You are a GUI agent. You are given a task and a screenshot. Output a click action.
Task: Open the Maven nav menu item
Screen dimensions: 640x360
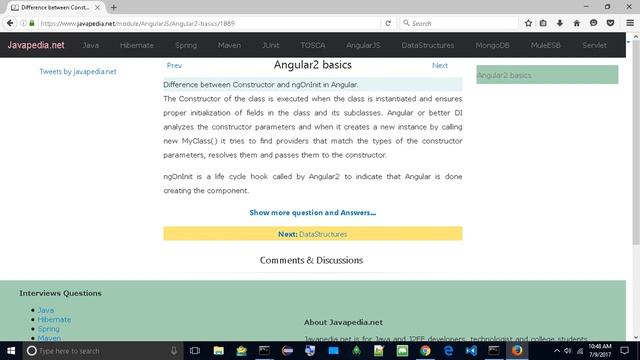tap(229, 45)
